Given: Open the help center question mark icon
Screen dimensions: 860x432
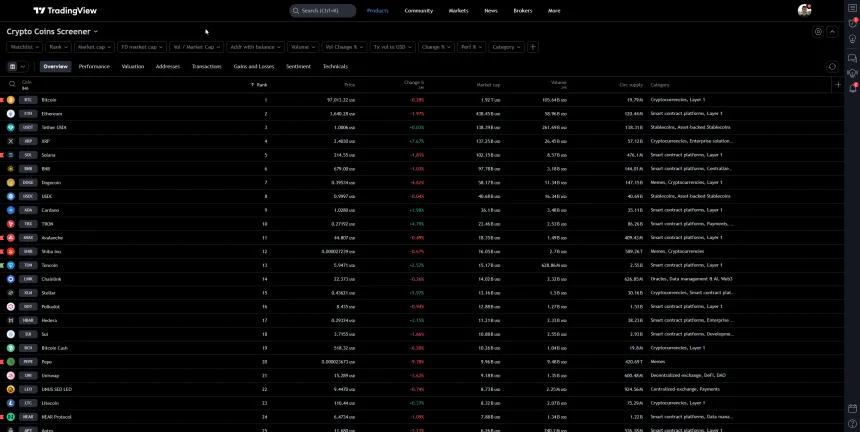Looking at the screenshot, I should (x=852, y=424).
